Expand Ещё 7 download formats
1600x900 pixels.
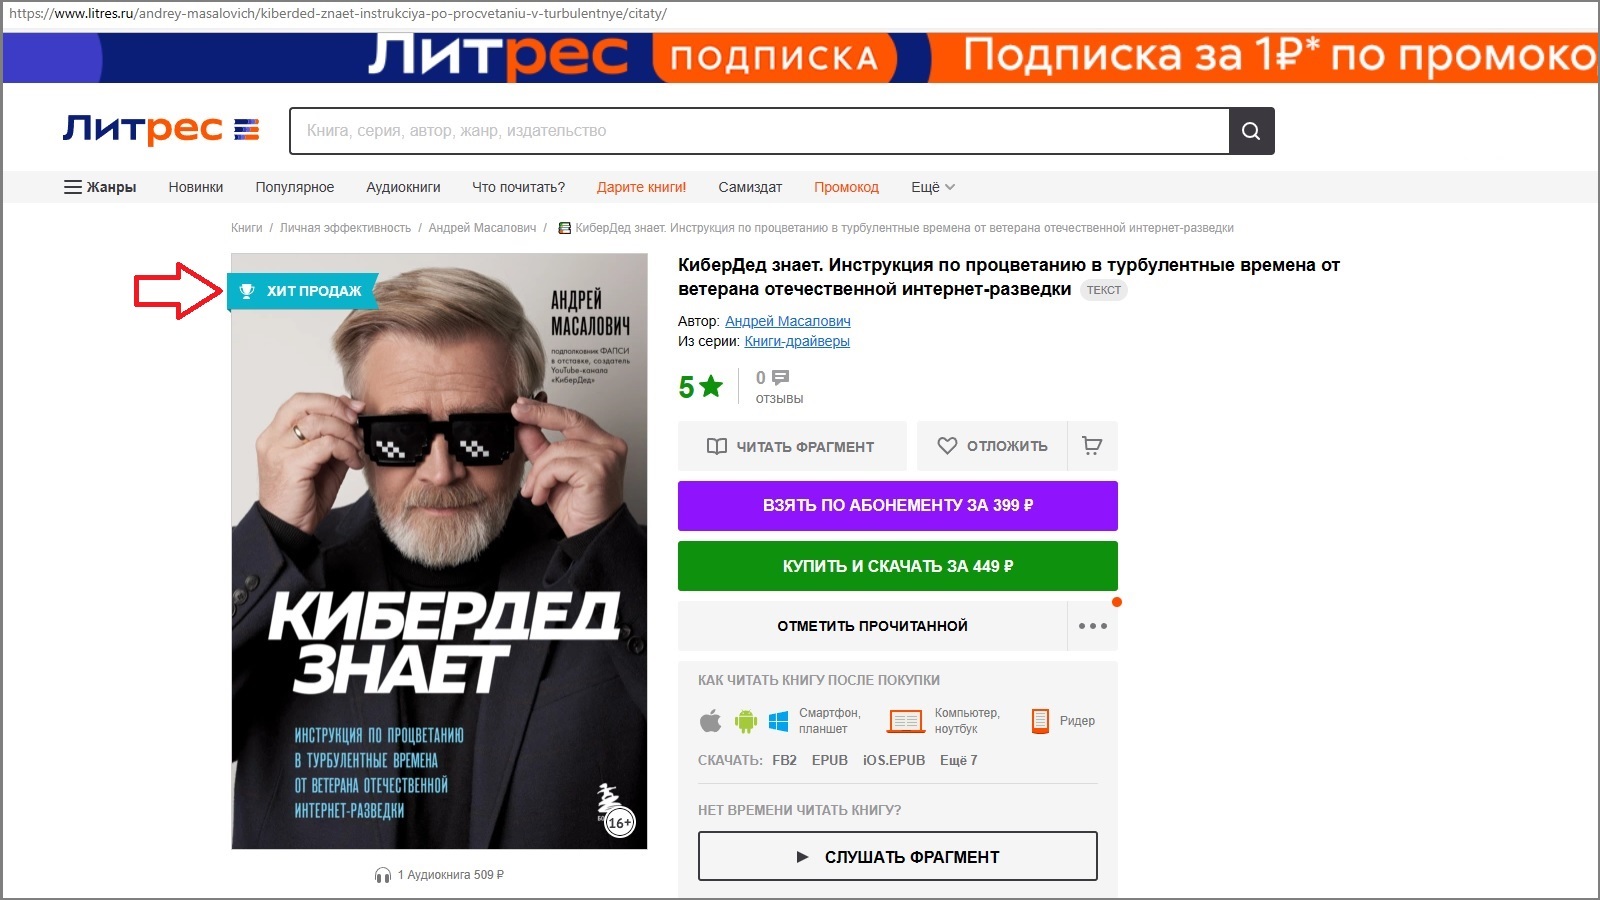coord(958,760)
